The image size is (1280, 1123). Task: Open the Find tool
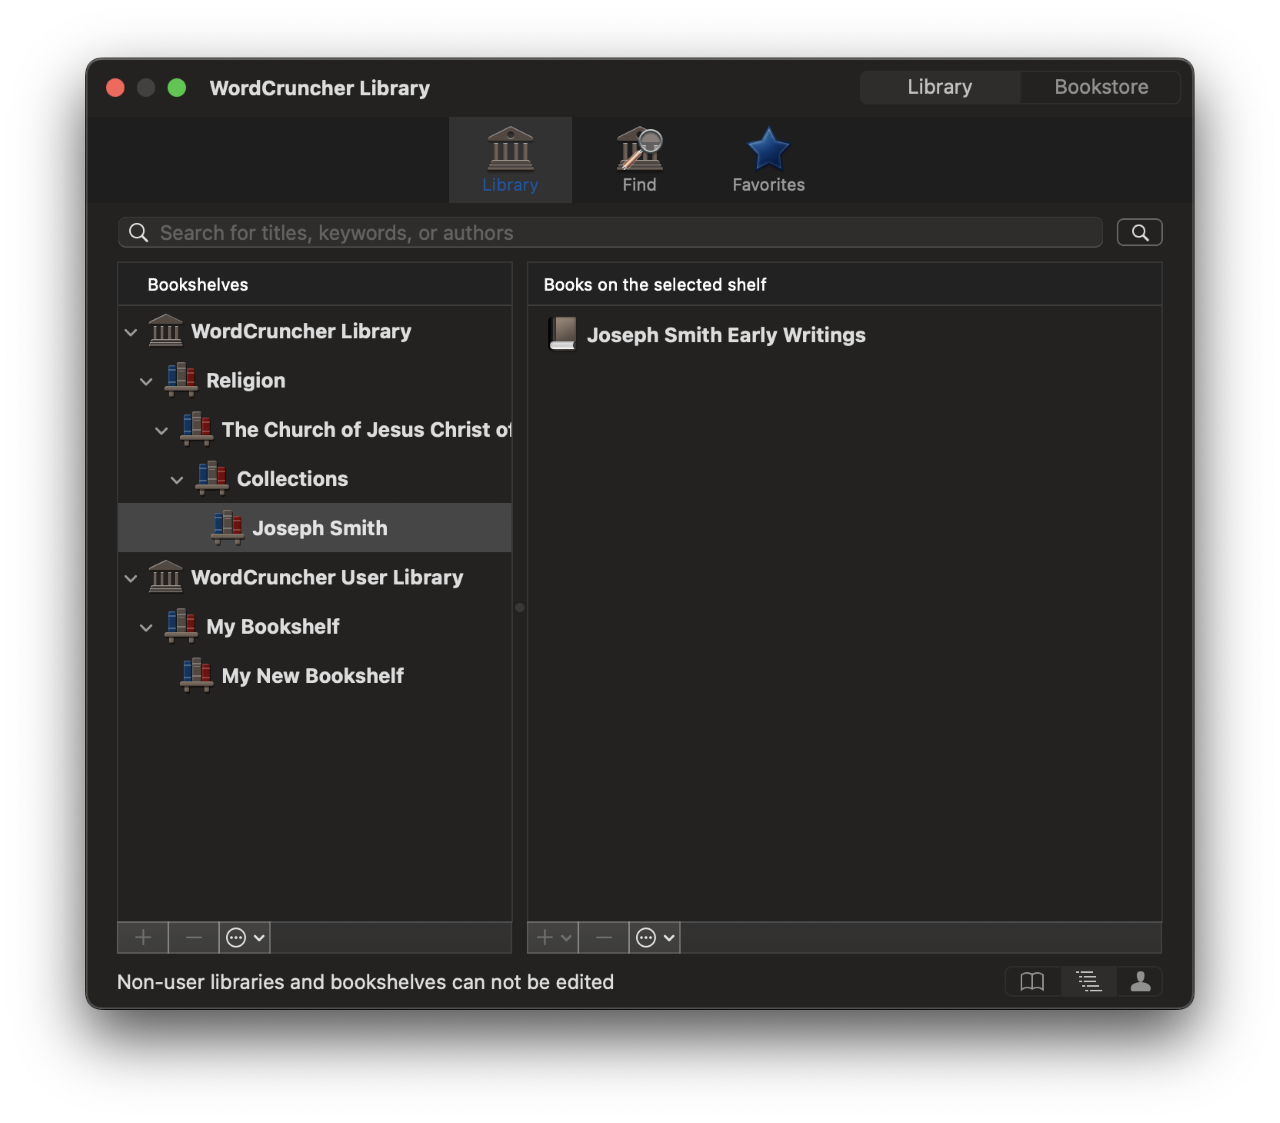point(639,160)
